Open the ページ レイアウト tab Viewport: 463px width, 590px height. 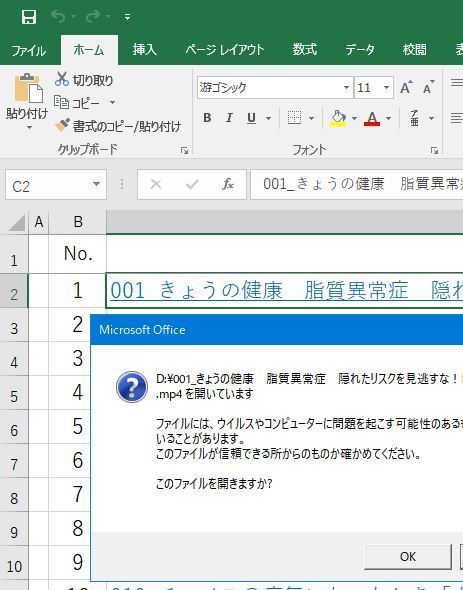tap(225, 50)
